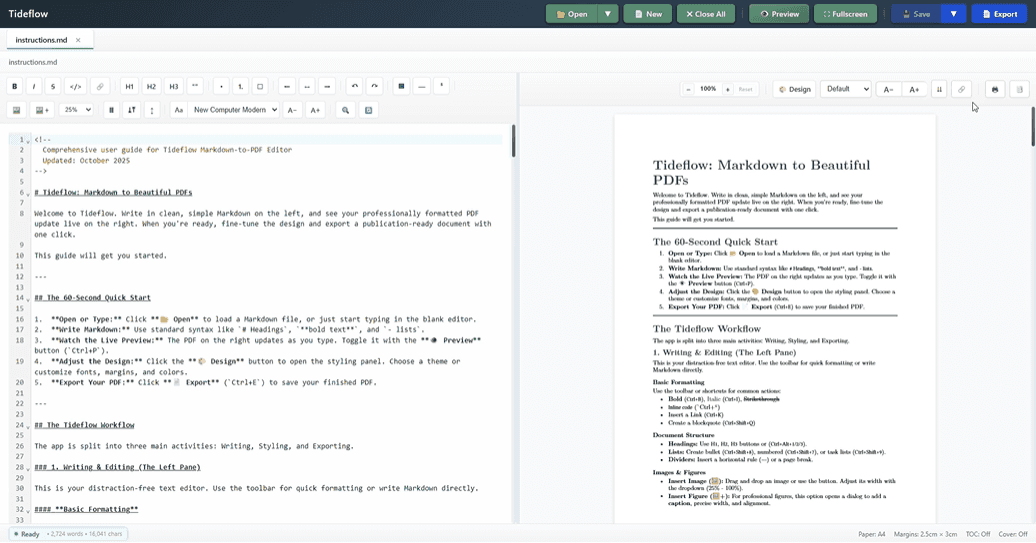Click Margins setting in status bar
This screenshot has width=1036, height=543.
coord(925,534)
